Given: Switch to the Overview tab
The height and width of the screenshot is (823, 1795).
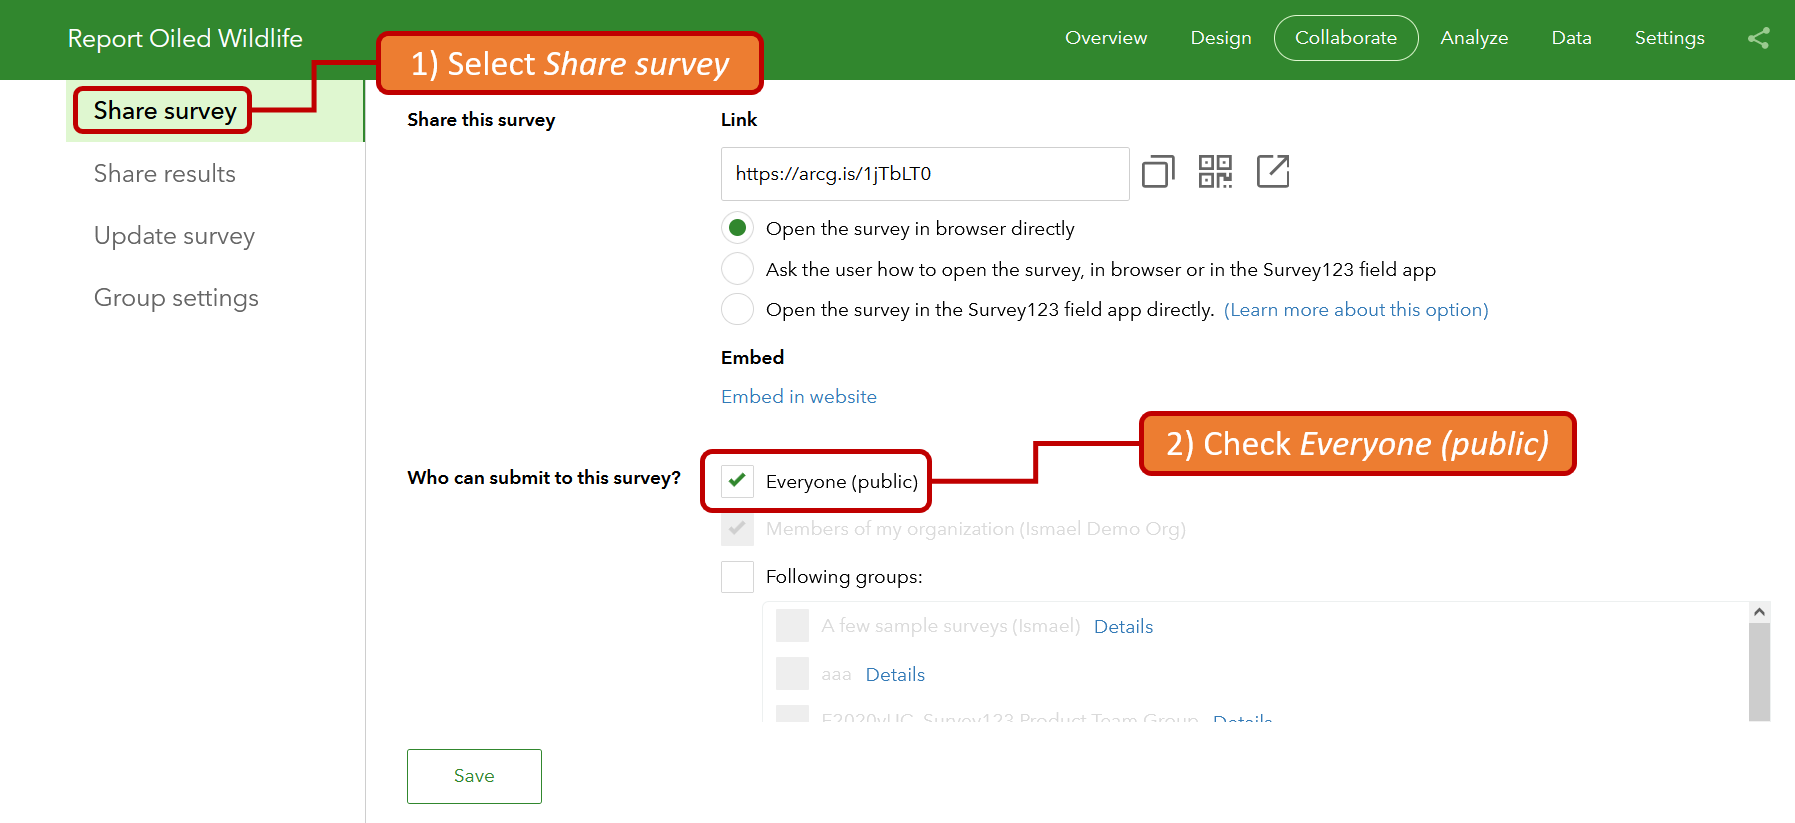Looking at the screenshot, I should [x=1106, y=38].
